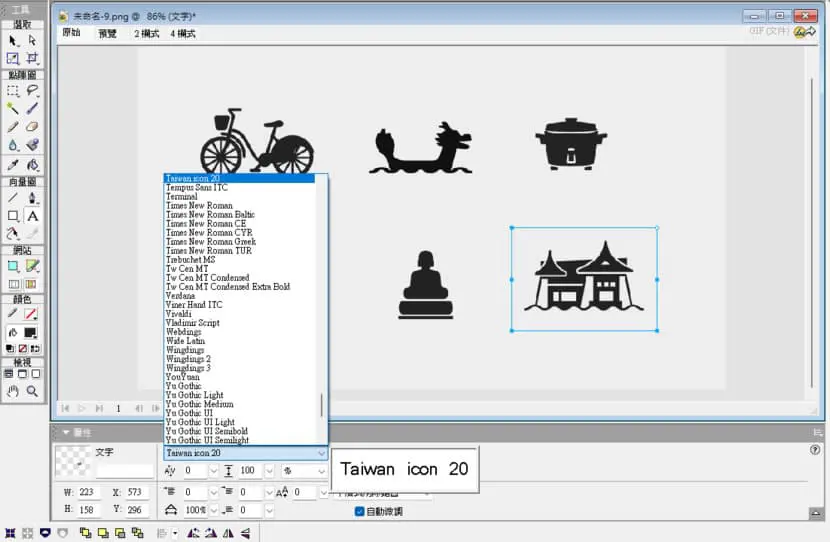Activate the Zoom magnifier tool
Screen dimensions: 830x542
coord(32,391)
